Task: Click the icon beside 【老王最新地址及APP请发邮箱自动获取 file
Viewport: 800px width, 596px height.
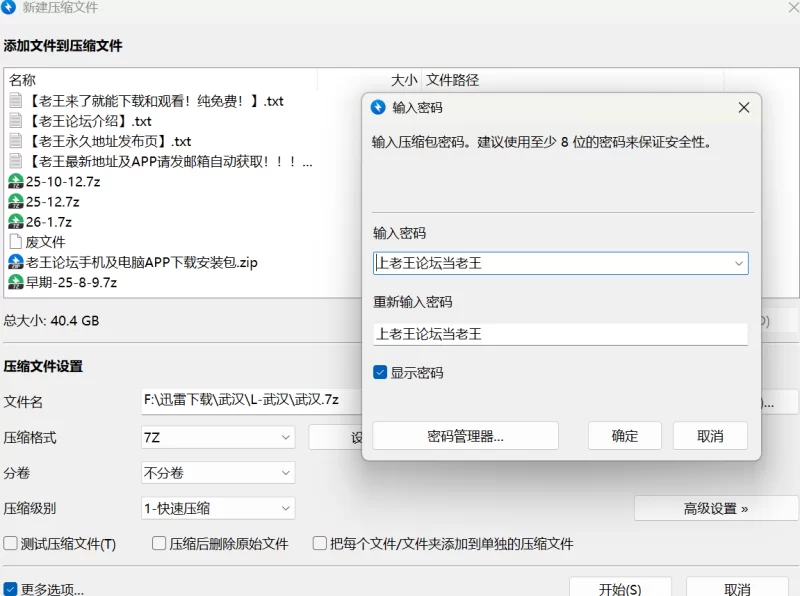Action: pos(16,161)
